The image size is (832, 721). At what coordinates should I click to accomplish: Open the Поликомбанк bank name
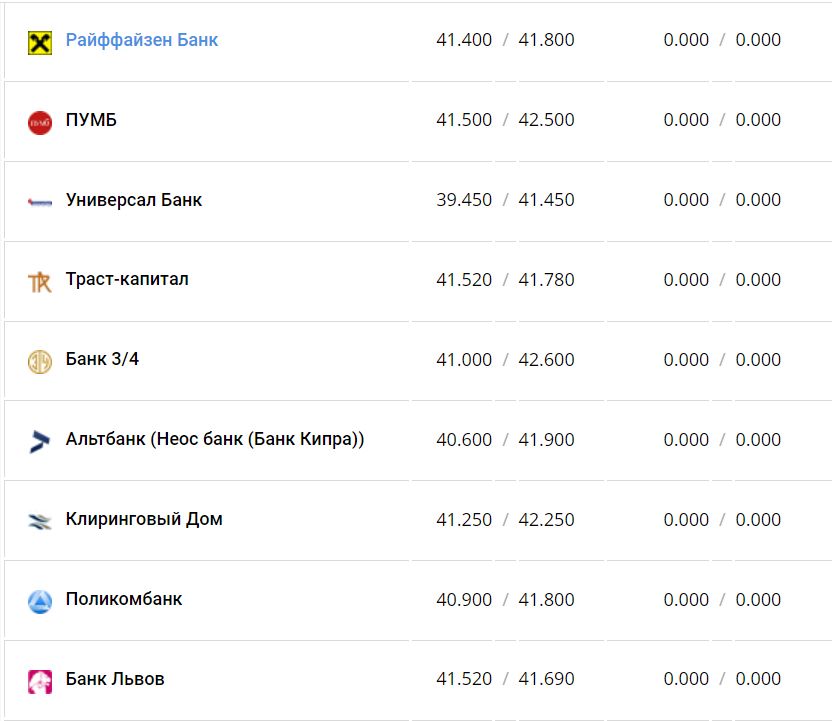[124, 599]
